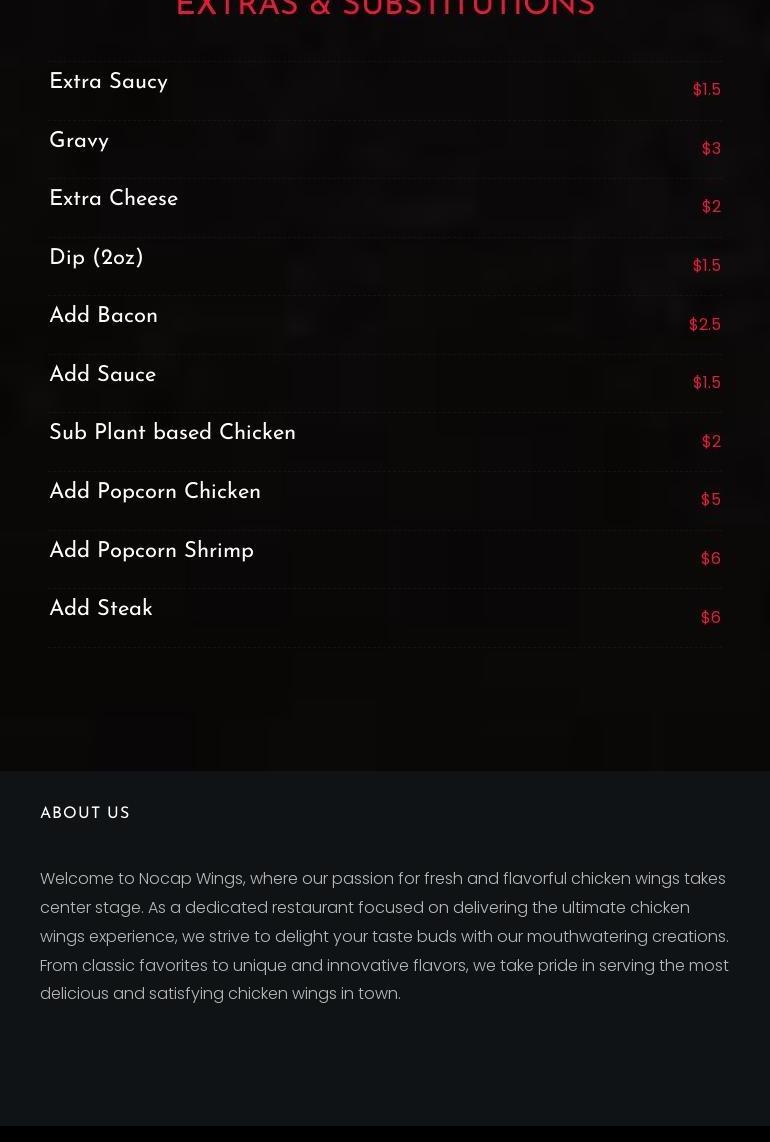Click the Extras & Substitutions heading

[x=385, y=8]
